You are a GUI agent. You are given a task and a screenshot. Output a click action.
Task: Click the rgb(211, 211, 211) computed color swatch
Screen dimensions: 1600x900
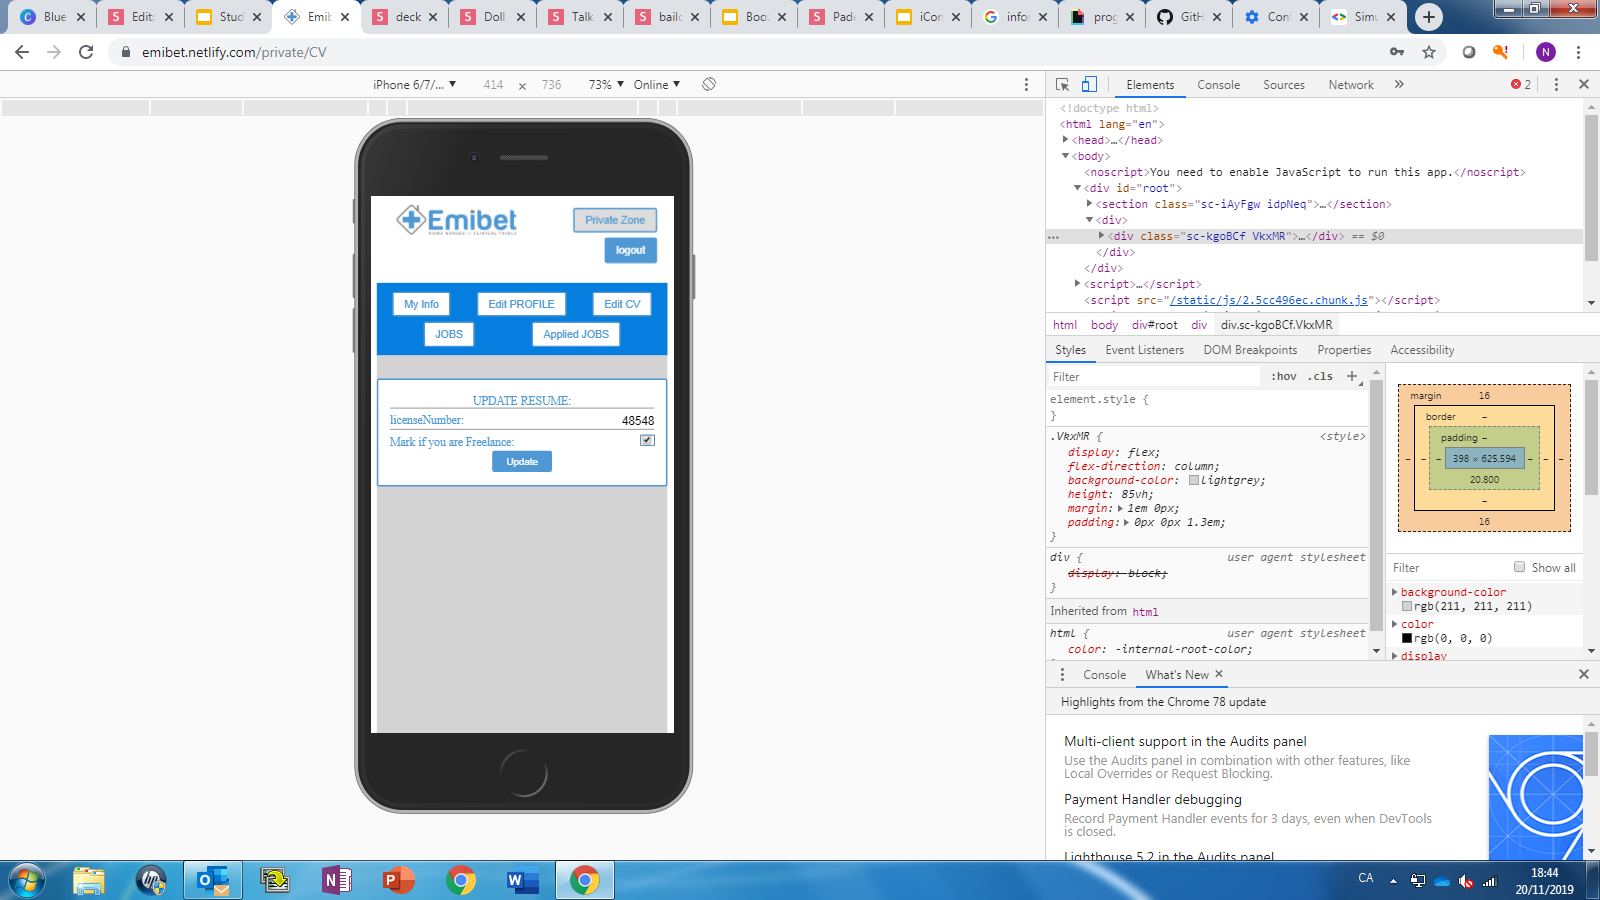[1407, 606]
